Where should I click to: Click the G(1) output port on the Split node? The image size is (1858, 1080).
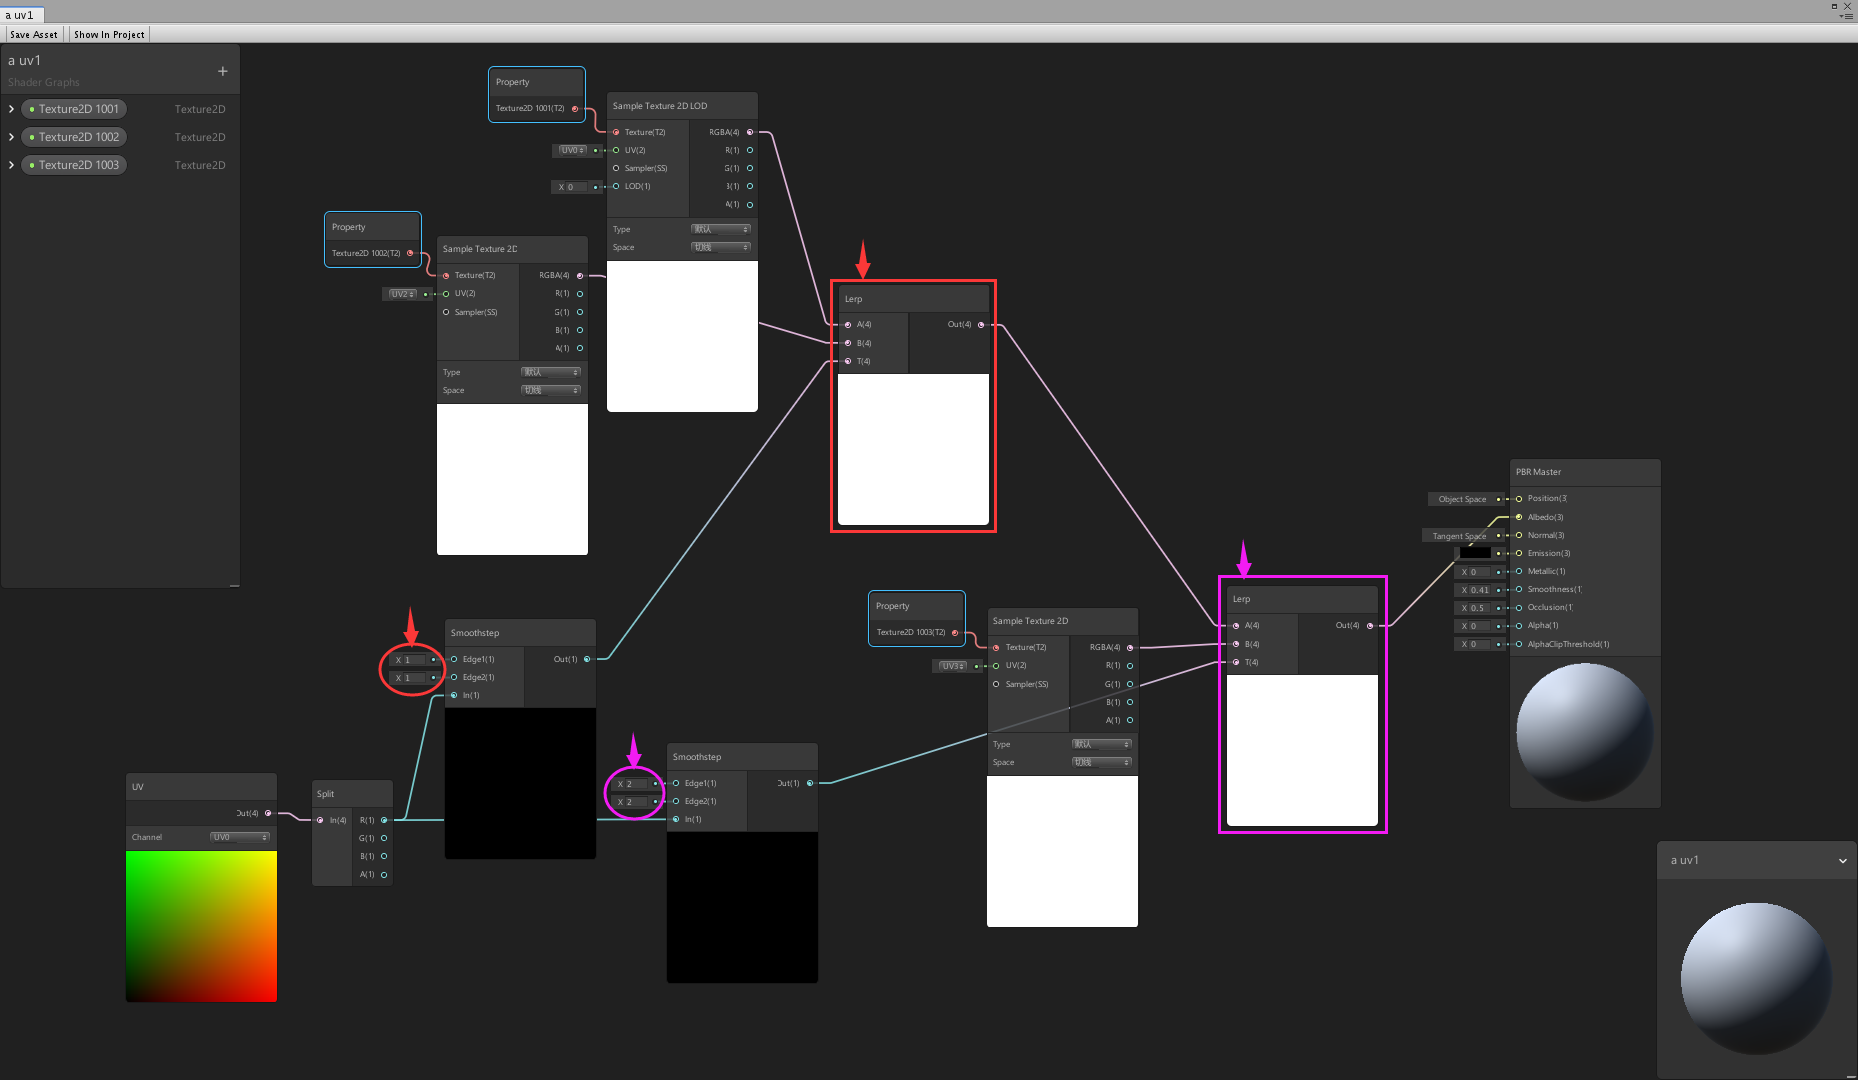pyautogui.click(x=382, y=838)
